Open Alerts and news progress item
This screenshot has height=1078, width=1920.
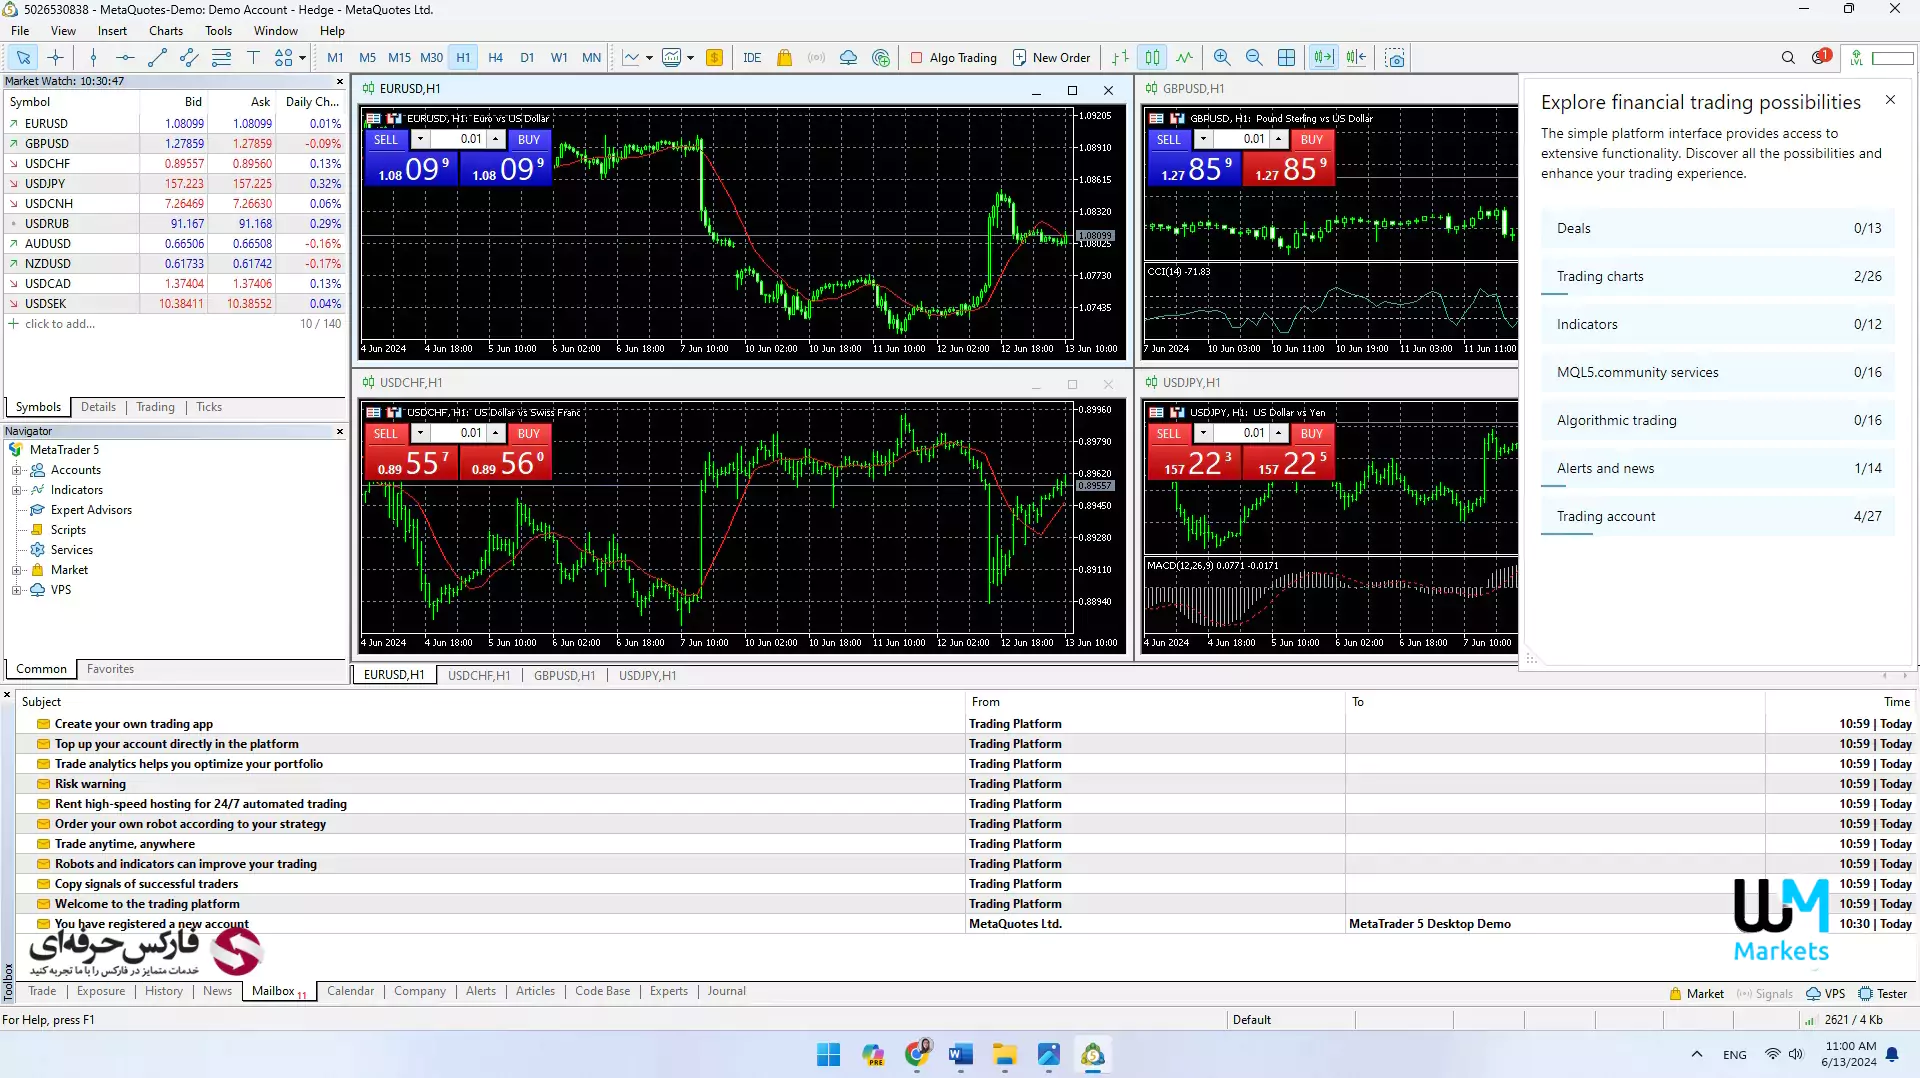tap(1718, 469)
